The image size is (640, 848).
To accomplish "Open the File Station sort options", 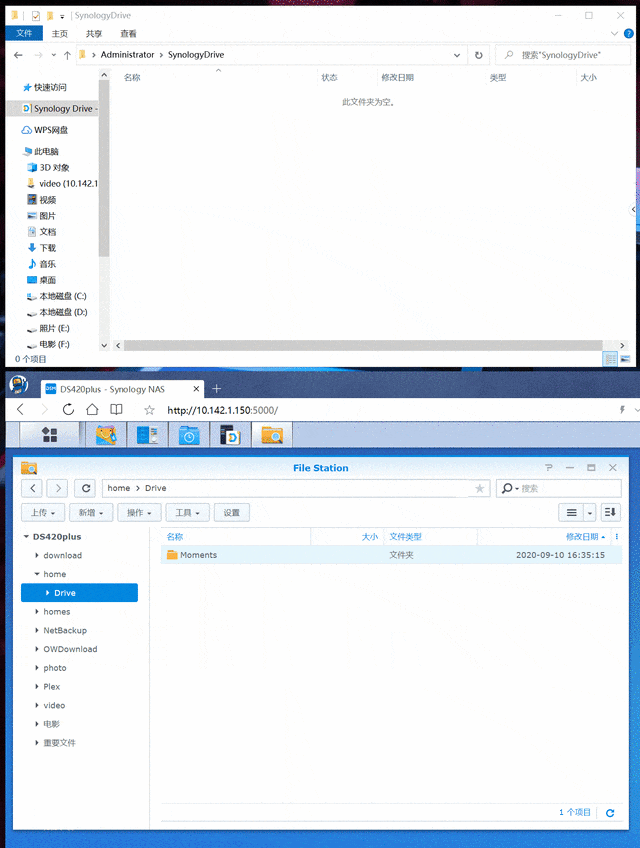I will 610,512.
